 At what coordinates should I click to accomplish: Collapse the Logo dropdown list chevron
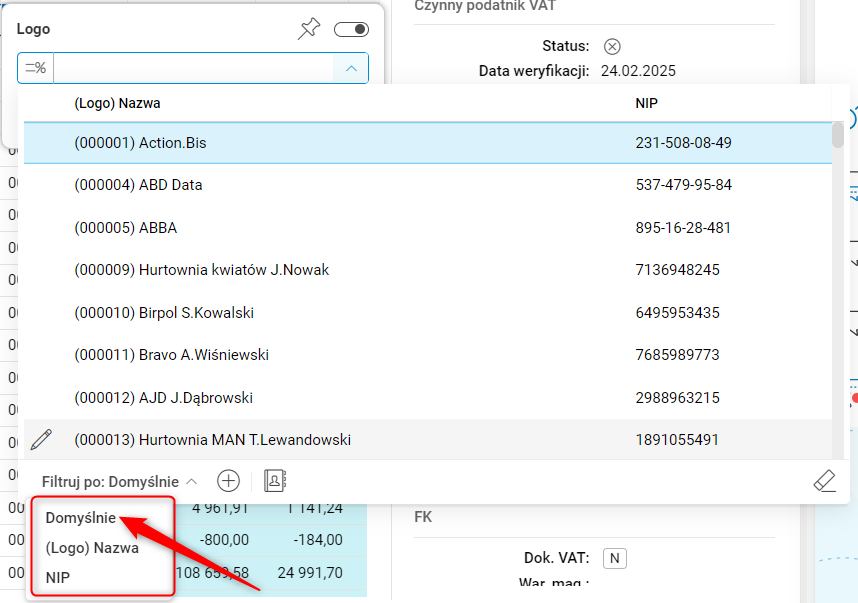click(x=351, y=68)
